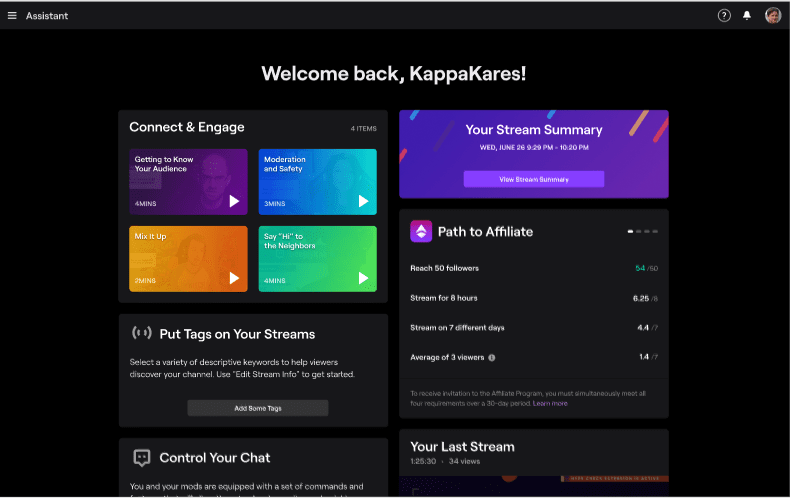
Task: Click the Path to Affiliate badge icon
Action: click(421, 231)
